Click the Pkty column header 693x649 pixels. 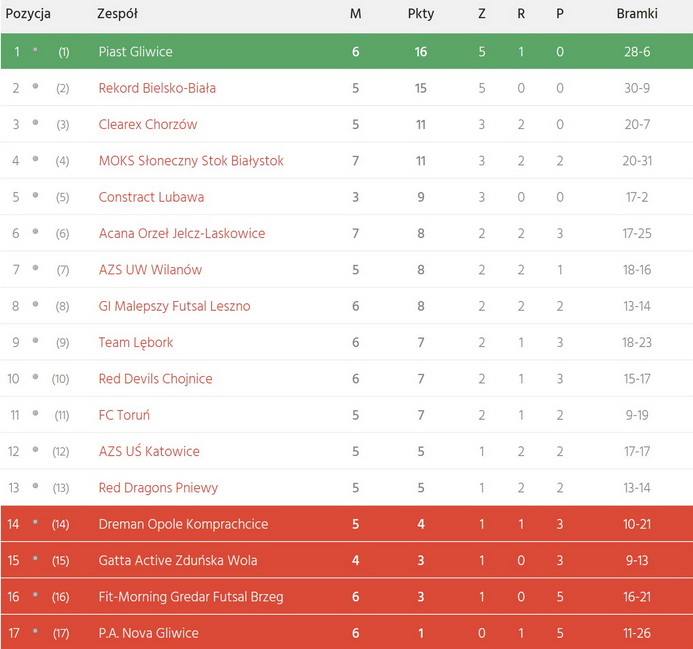click(x=421, y=14)
